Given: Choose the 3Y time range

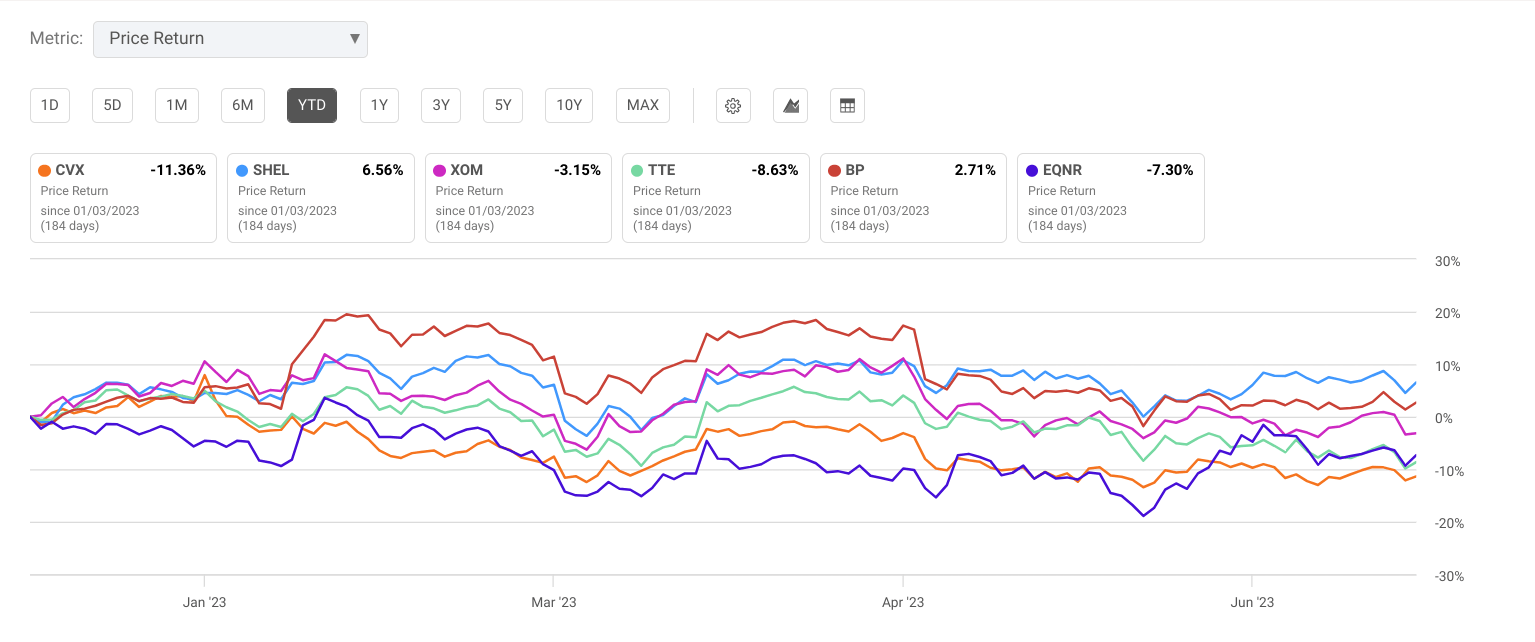Looking at the screenshot, I should pyautogui.click(x=441, y=105).
